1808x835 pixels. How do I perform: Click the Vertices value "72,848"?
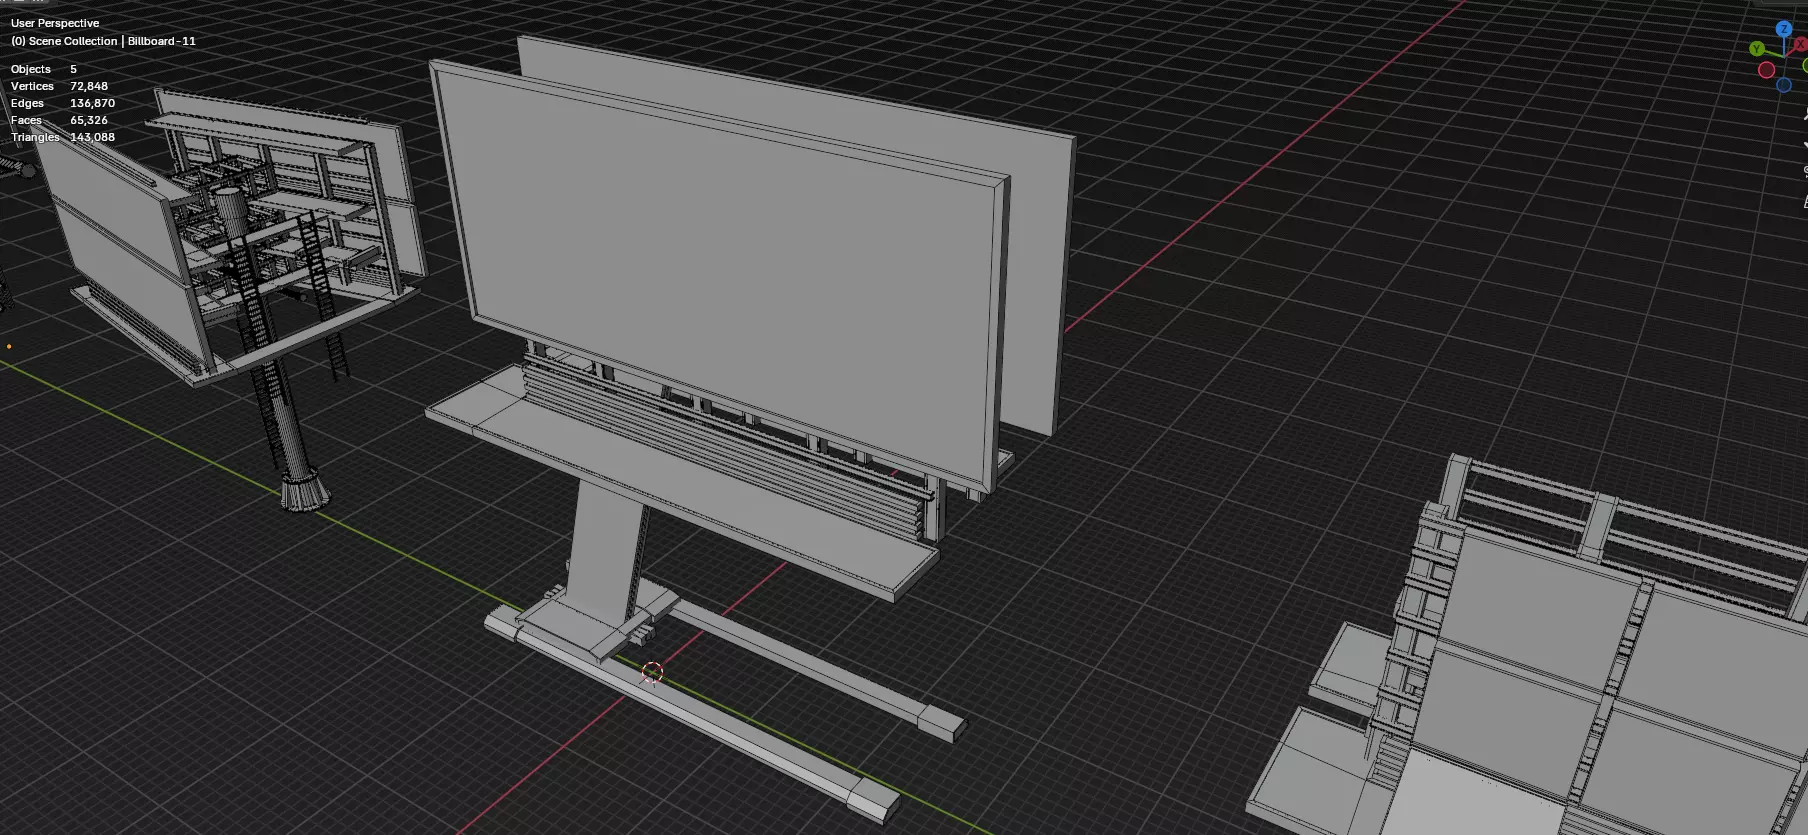pos(89,86)
